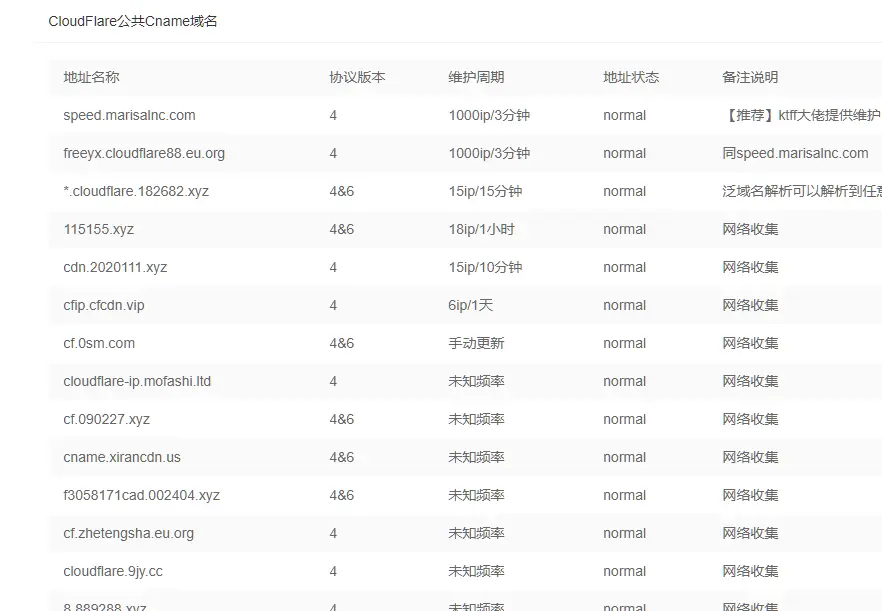Click 网络收集 note in cname.xirancdn.us row
The width and height of the screenshot is (882, 611).
[x=750, y=457]
